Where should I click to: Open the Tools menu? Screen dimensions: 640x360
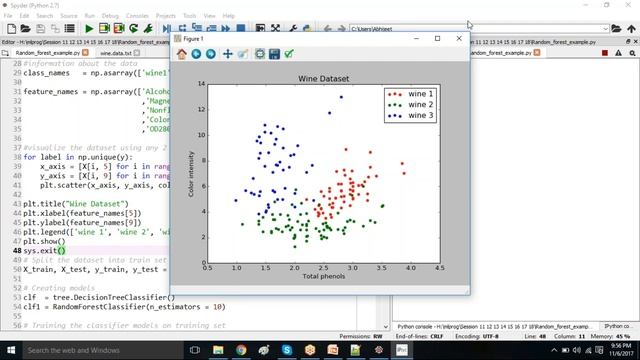click(x=189, y=16)
